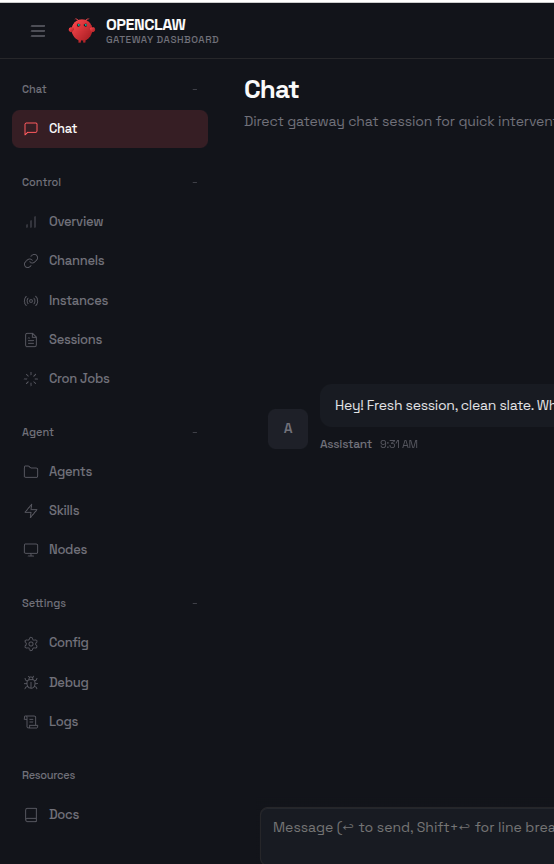The width and height of the screenshot is (554, 864).
Task: Focus the Message input field
Action: click(407, 835)
